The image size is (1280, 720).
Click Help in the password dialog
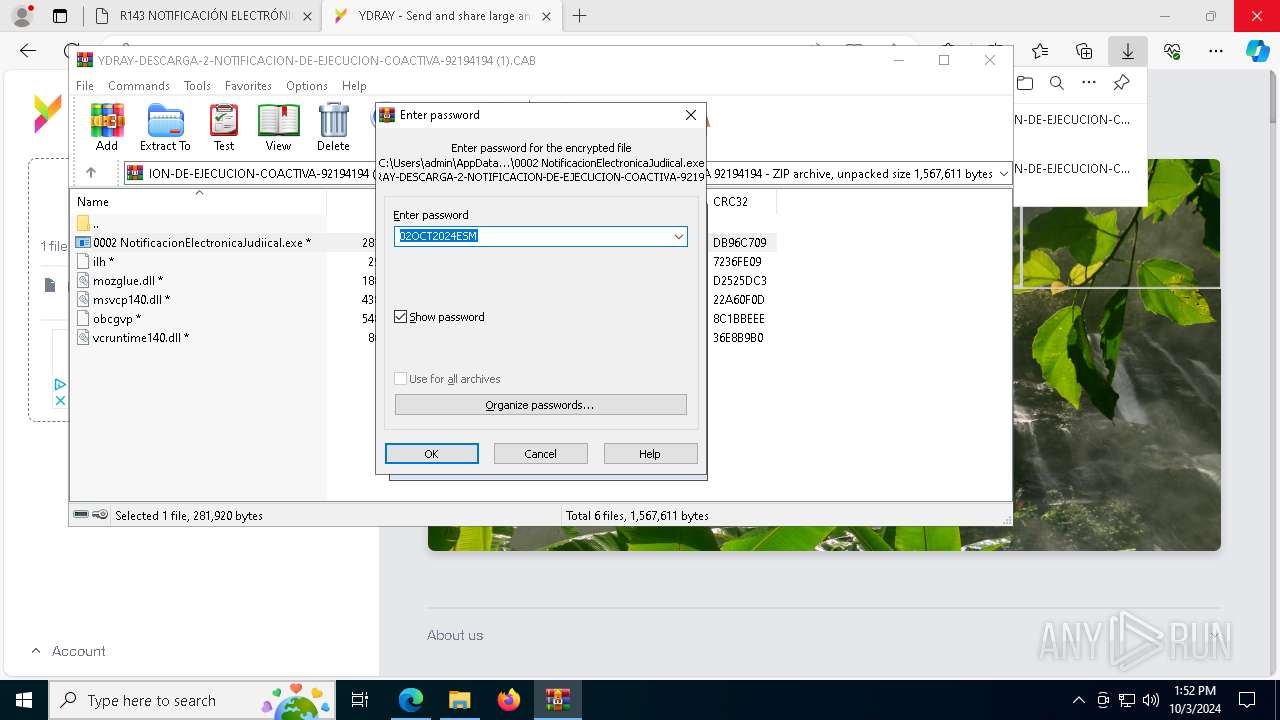point(650,454)
